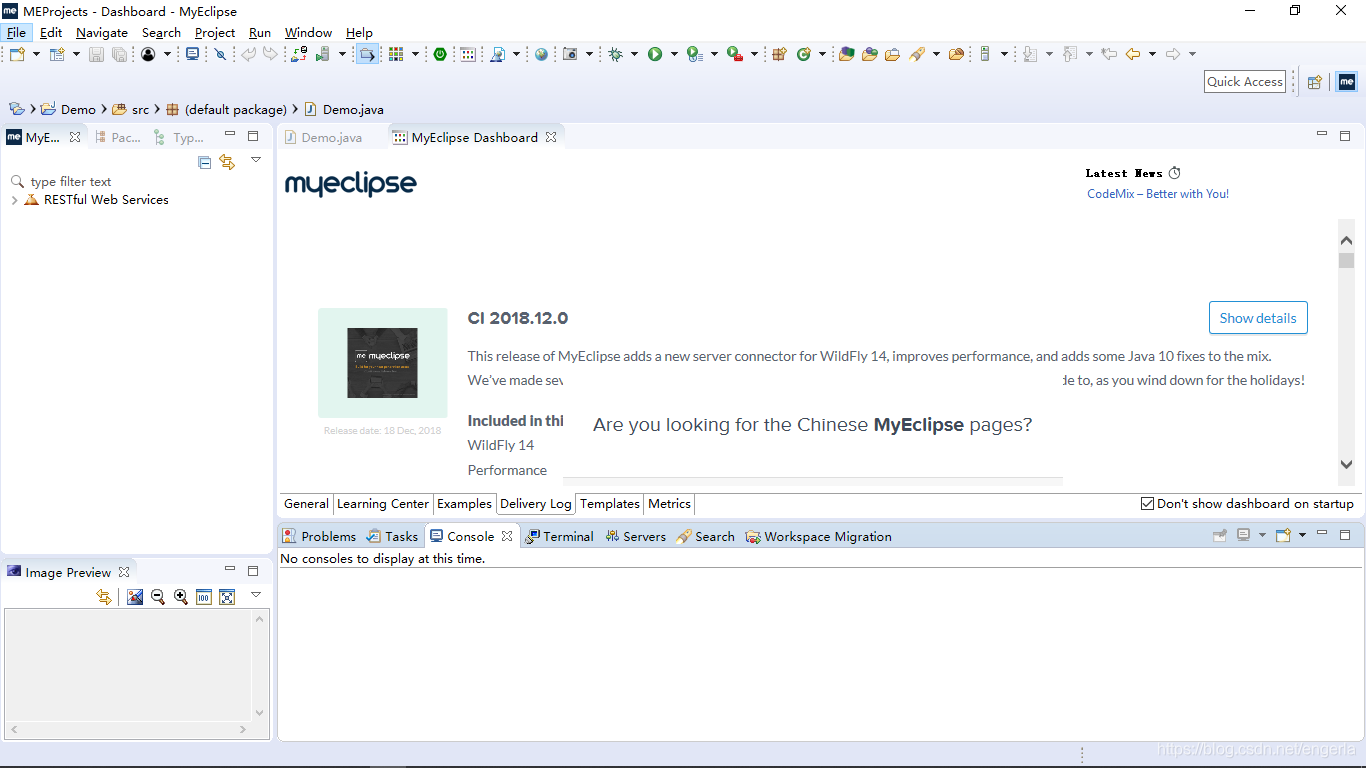Click the src breadcrumb item
Screen dimensions: 1366x768
pyautogui.click(x=131, y=109)
